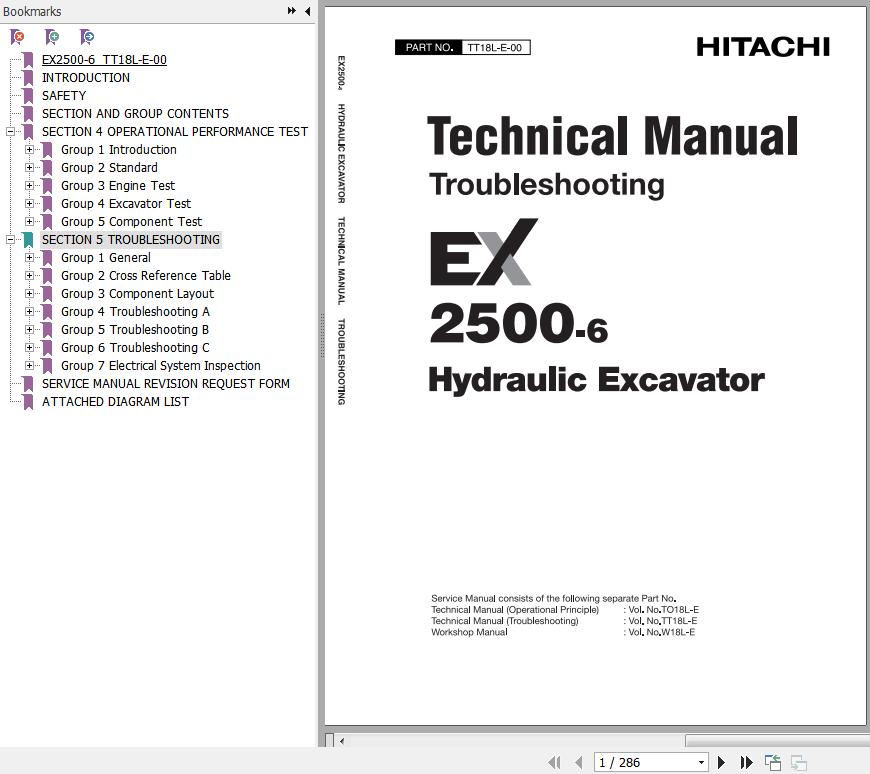Select Group 4 Troubleshooting A bookmark
This screenshot has height=774, width=870.
[135, 312]
